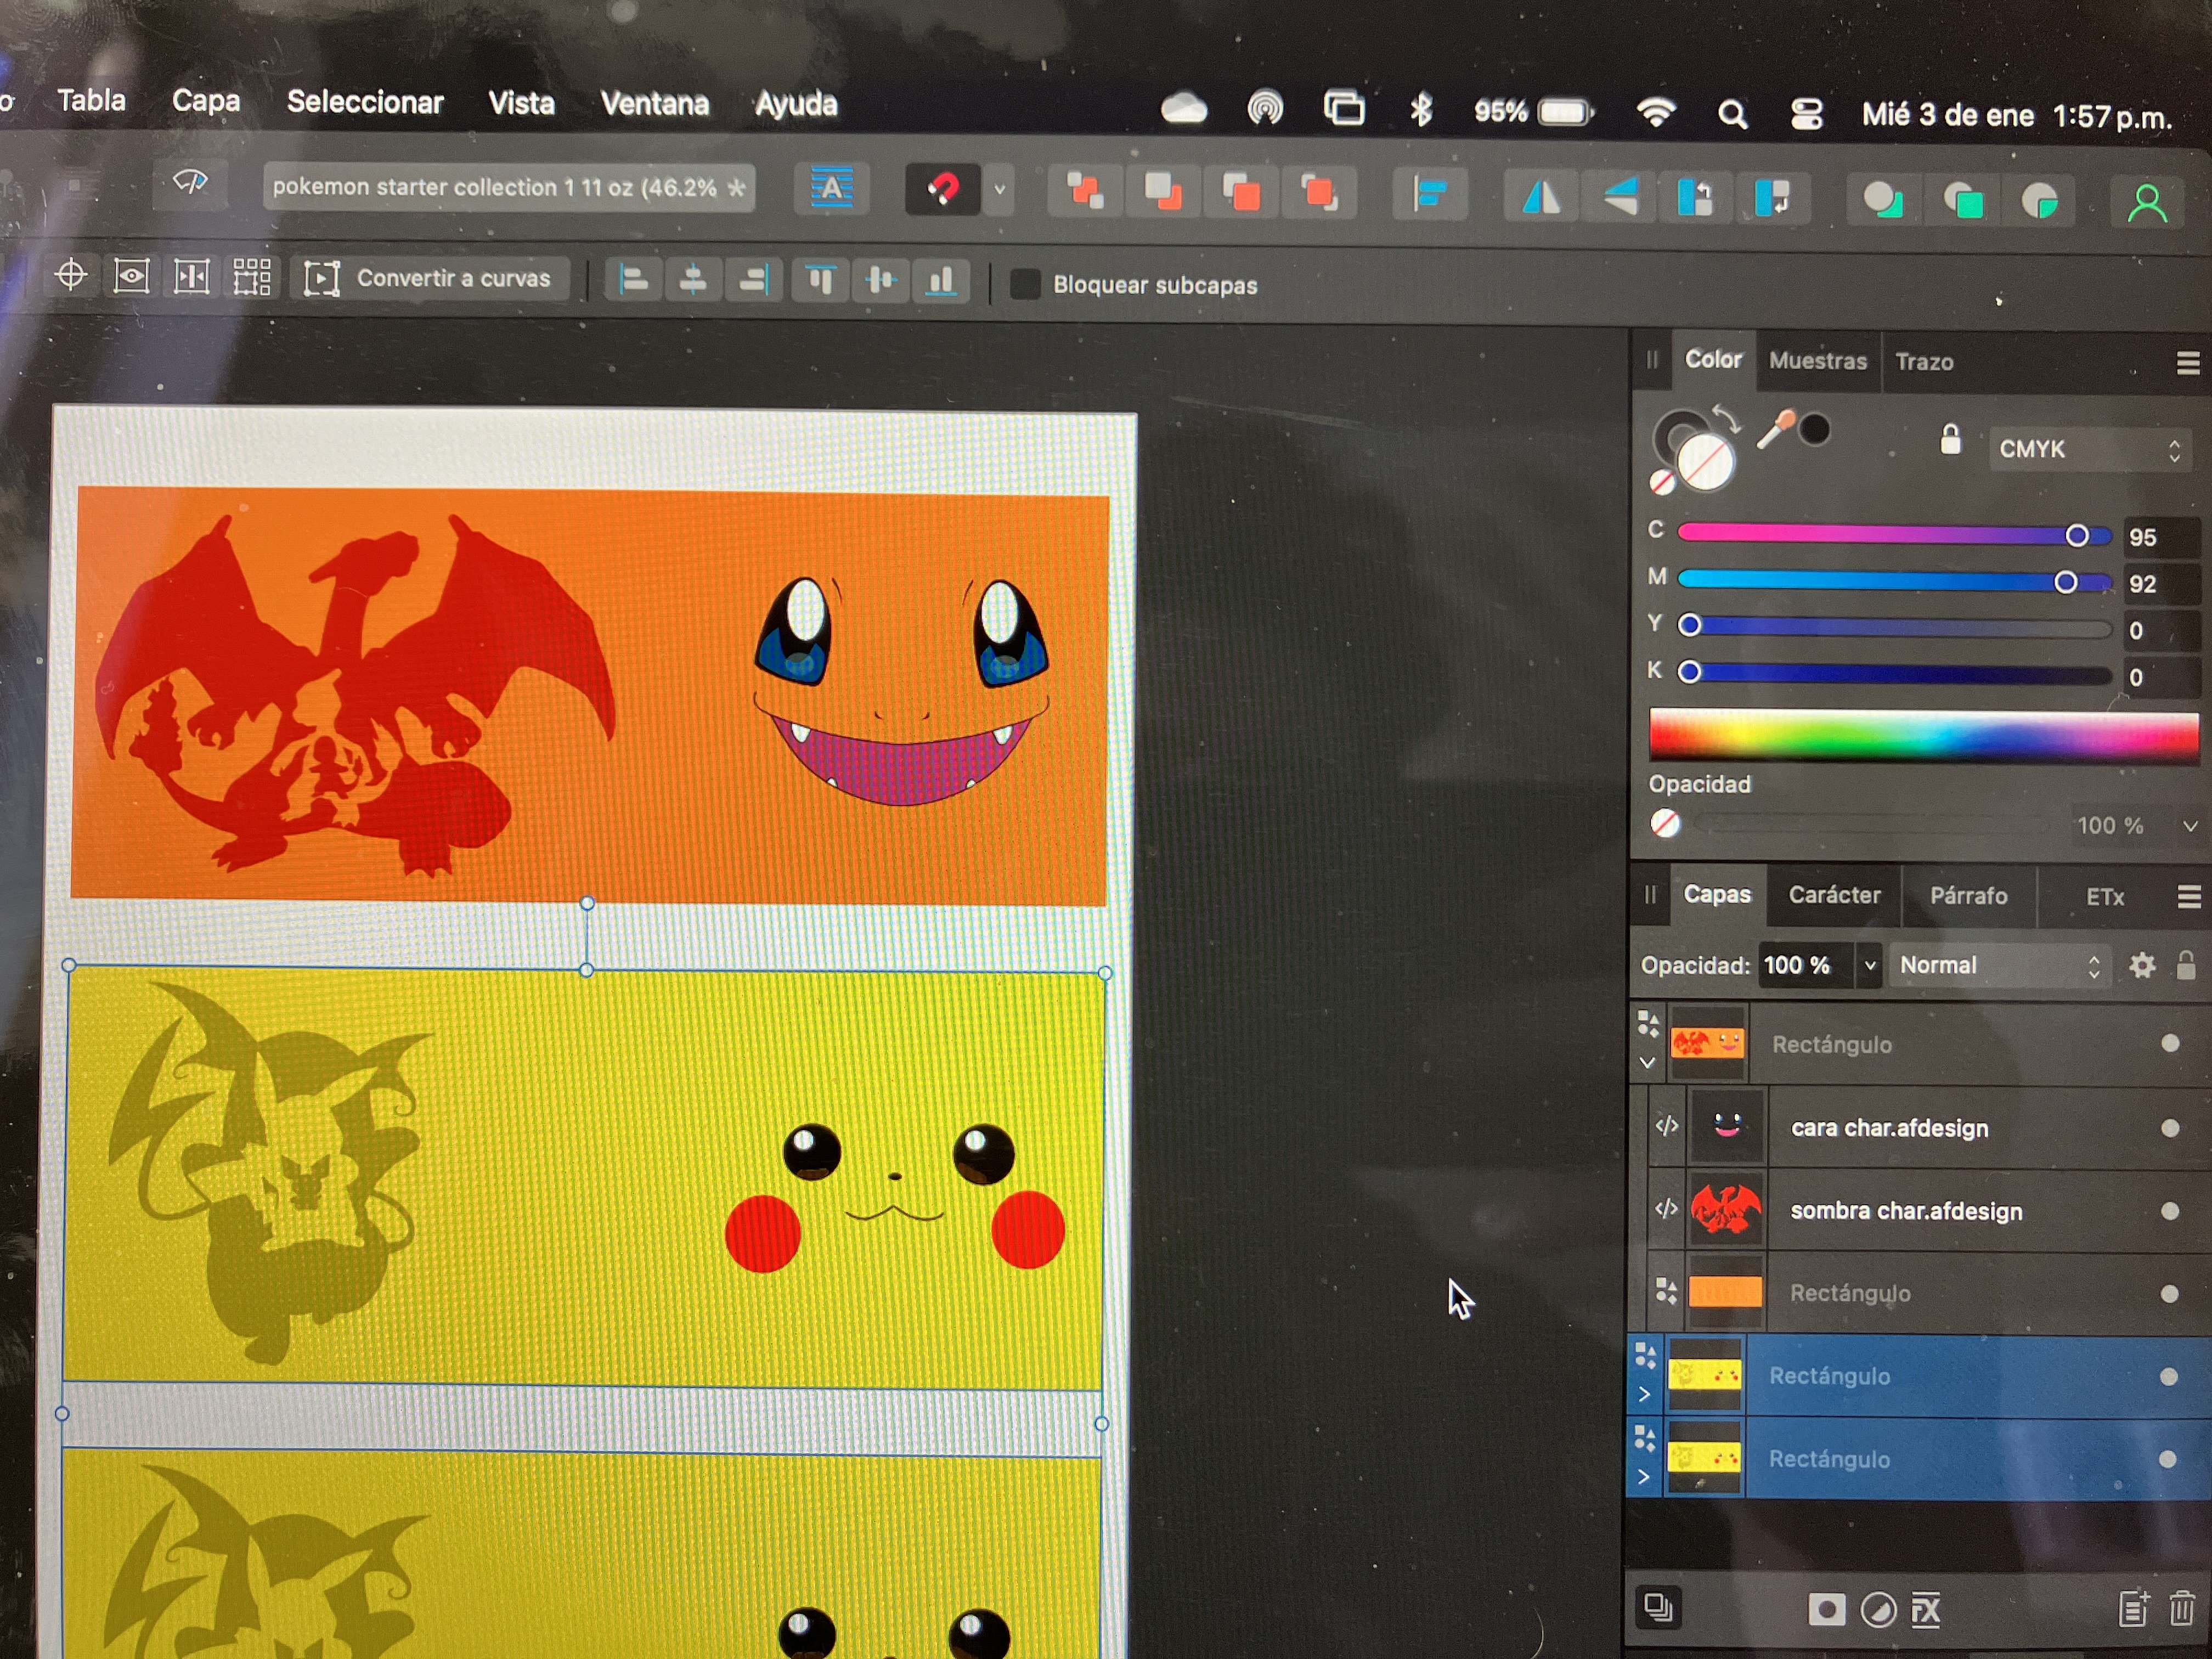Click the M magenta slider
Screen dimensions: 2212x1659
coord(1894,581)
